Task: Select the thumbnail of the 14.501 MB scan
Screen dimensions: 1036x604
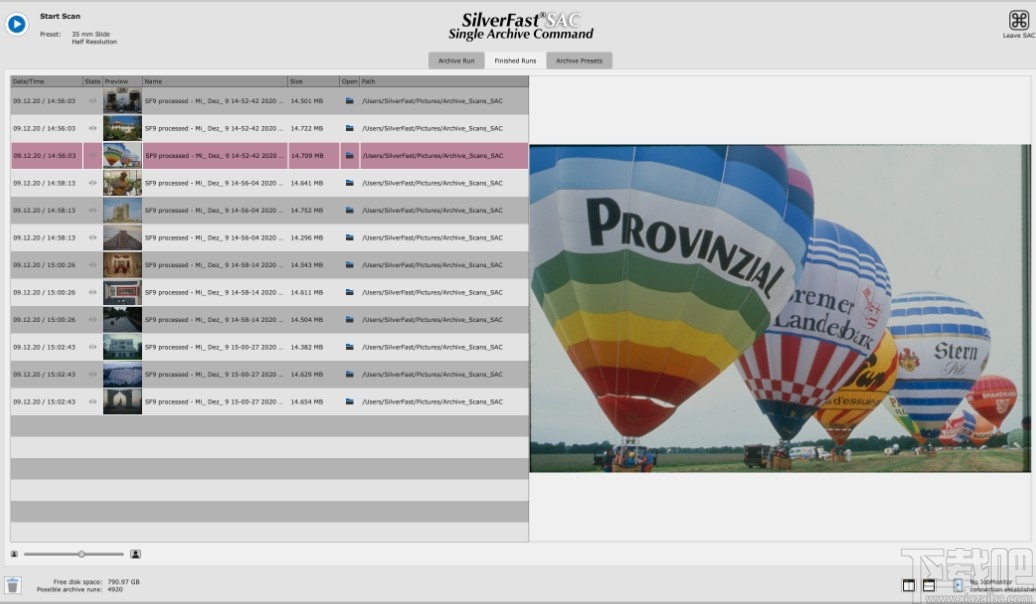Action: click(x=122, y=101)
